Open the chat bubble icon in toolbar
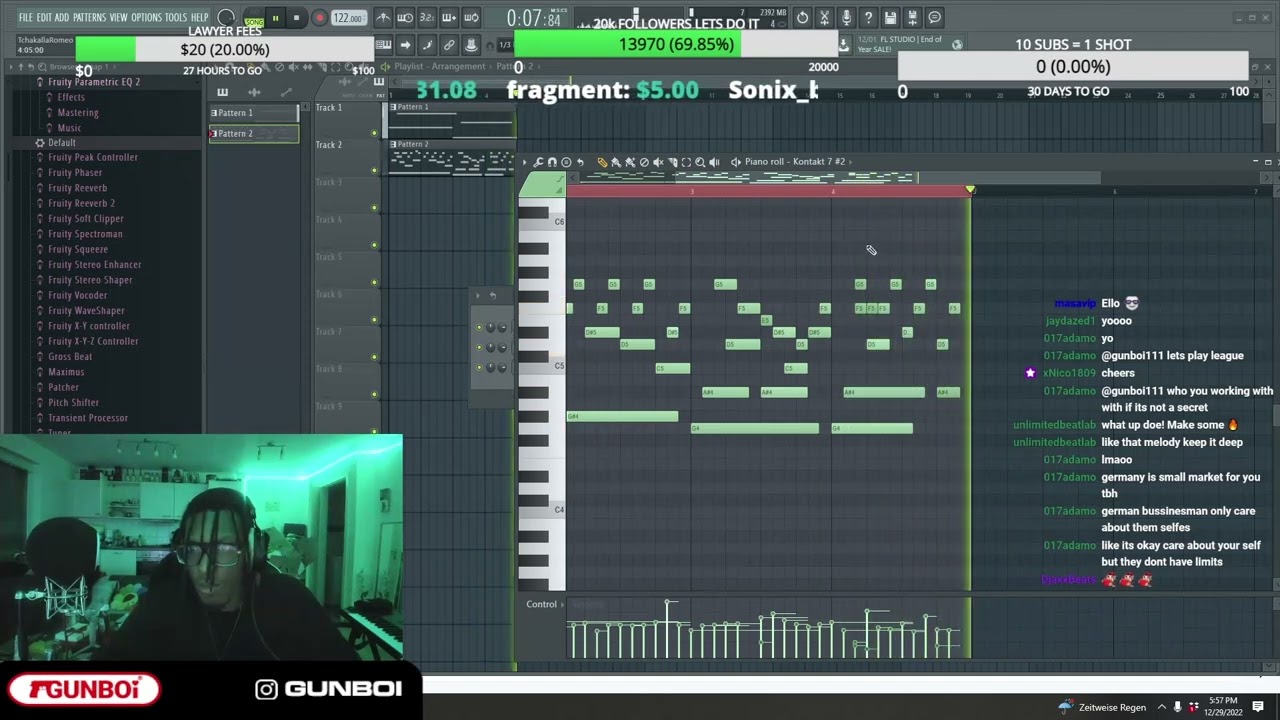Image resolution: width=1280 pixels, height=720 pixels. pyautogui.click(x=934, y=18)
